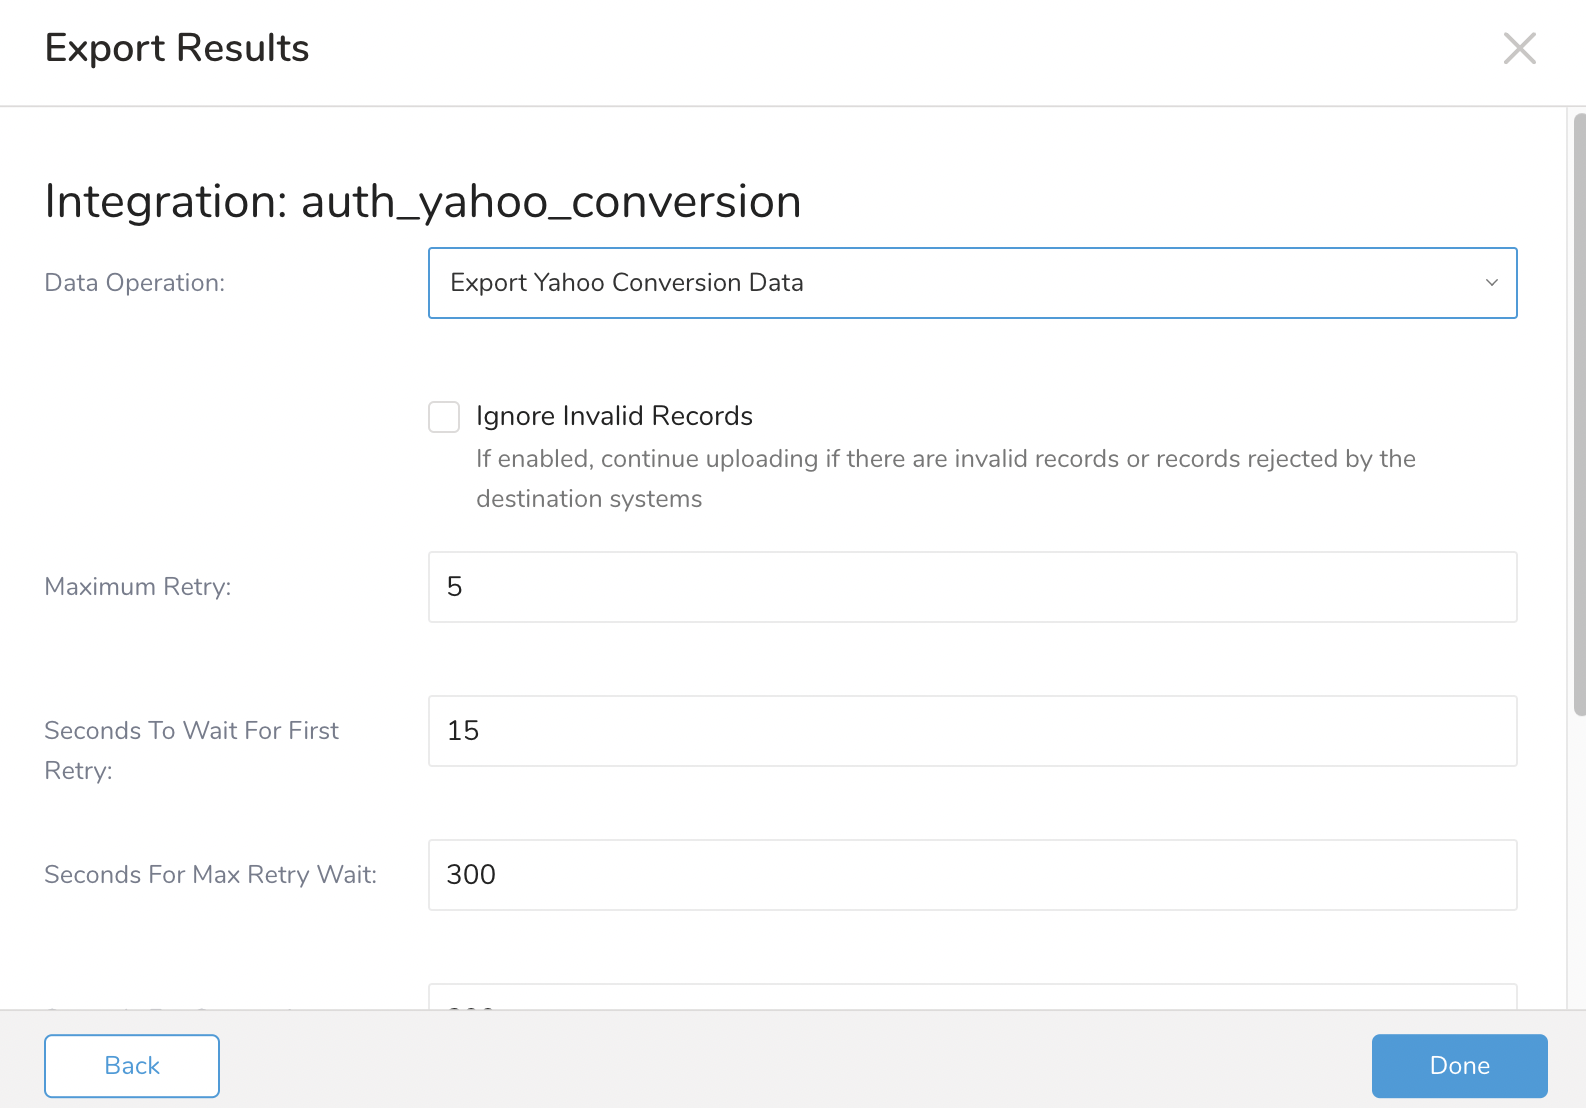Click the Seconds To Wait For First Retry field
1586x1108 pixels.
tap(972, 731)
